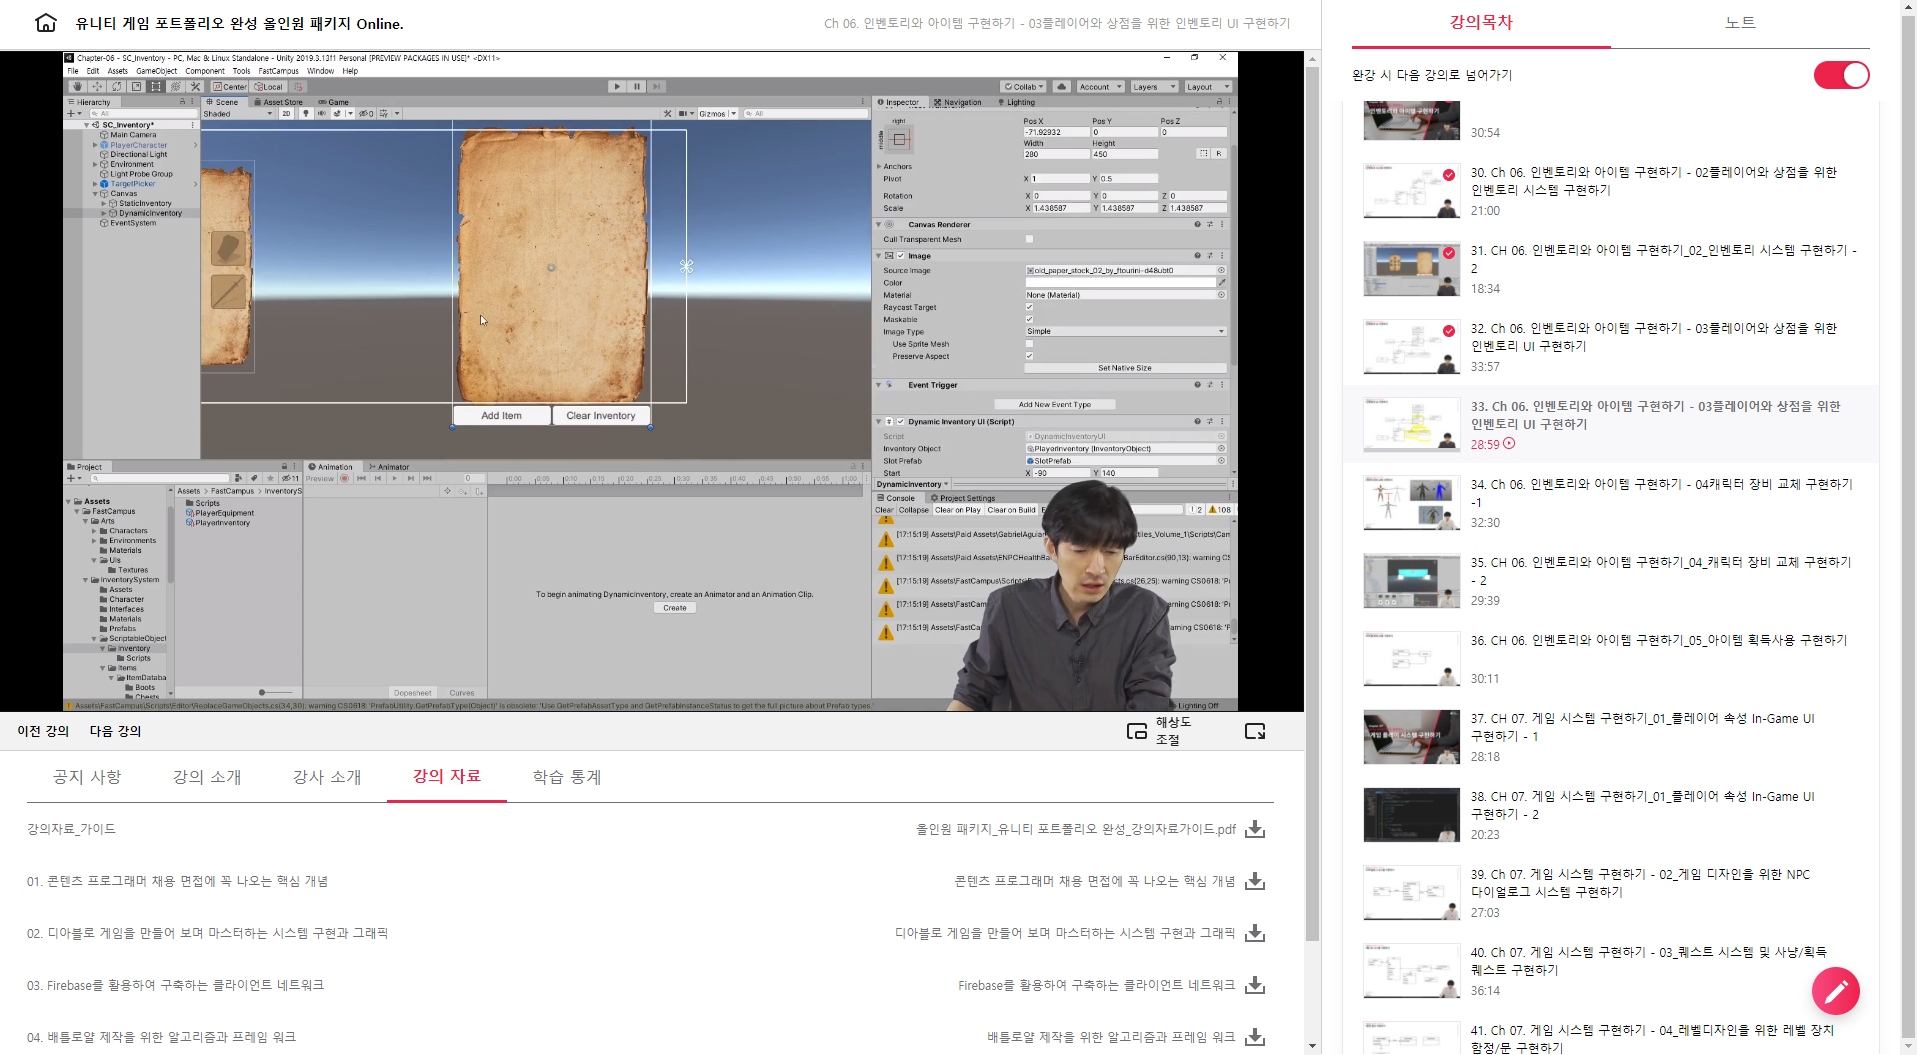Select the Unity Hand tool

[x=78, y=87]
